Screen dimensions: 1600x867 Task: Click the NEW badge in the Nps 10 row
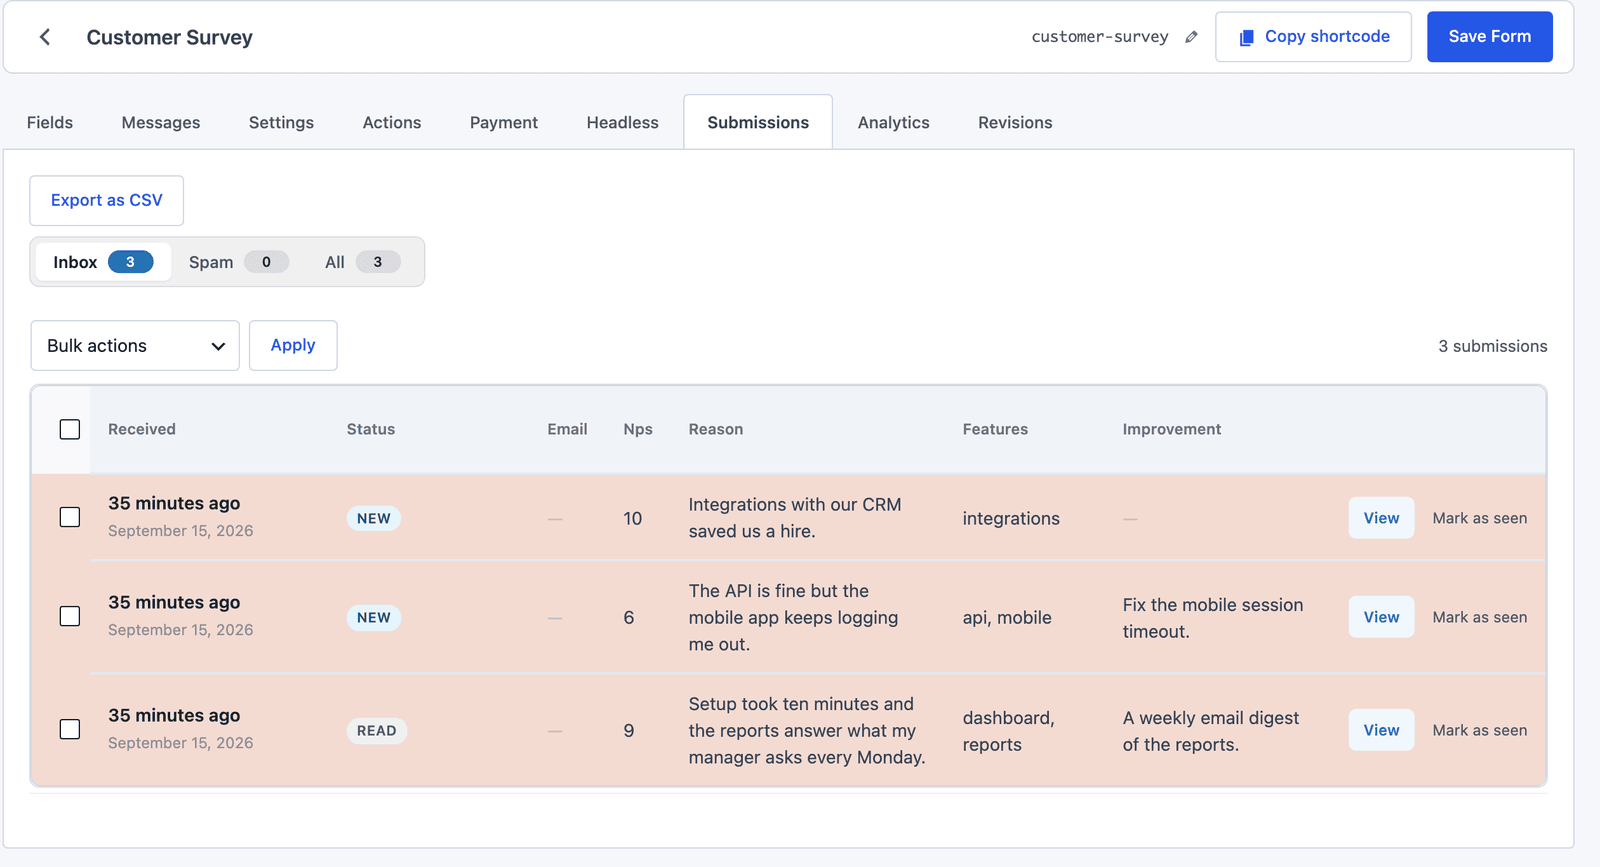(374, 519)
